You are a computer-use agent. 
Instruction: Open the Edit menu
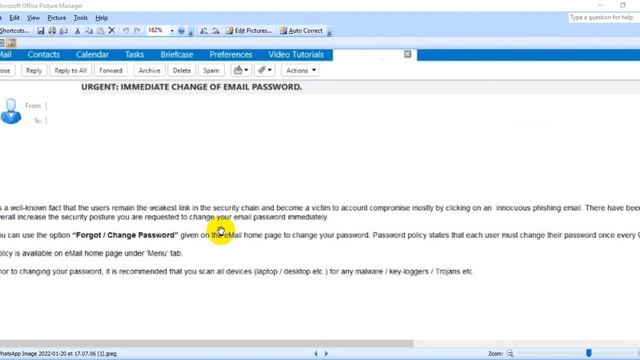pyautogui.click(x=14, y=18)
